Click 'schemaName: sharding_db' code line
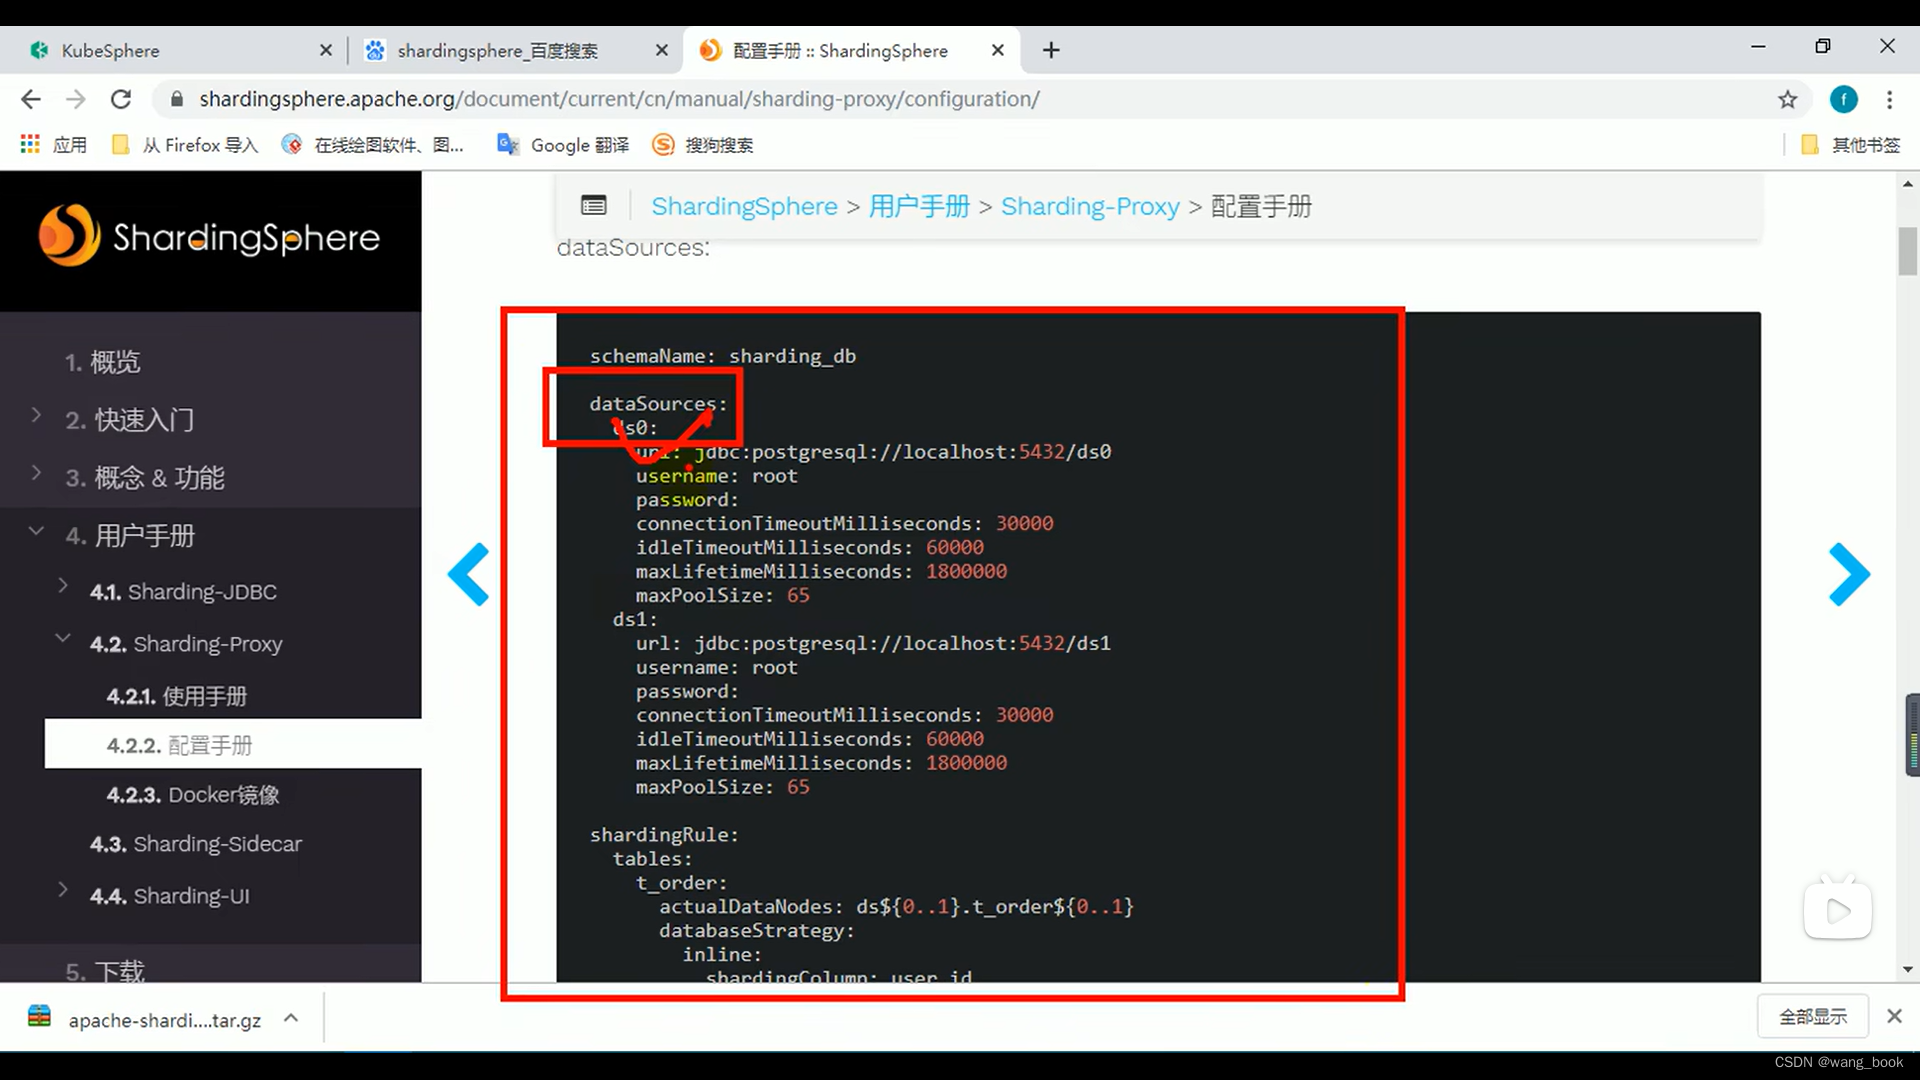Viewport: 1920px width, 1080px height. click(x=723, y=356)
